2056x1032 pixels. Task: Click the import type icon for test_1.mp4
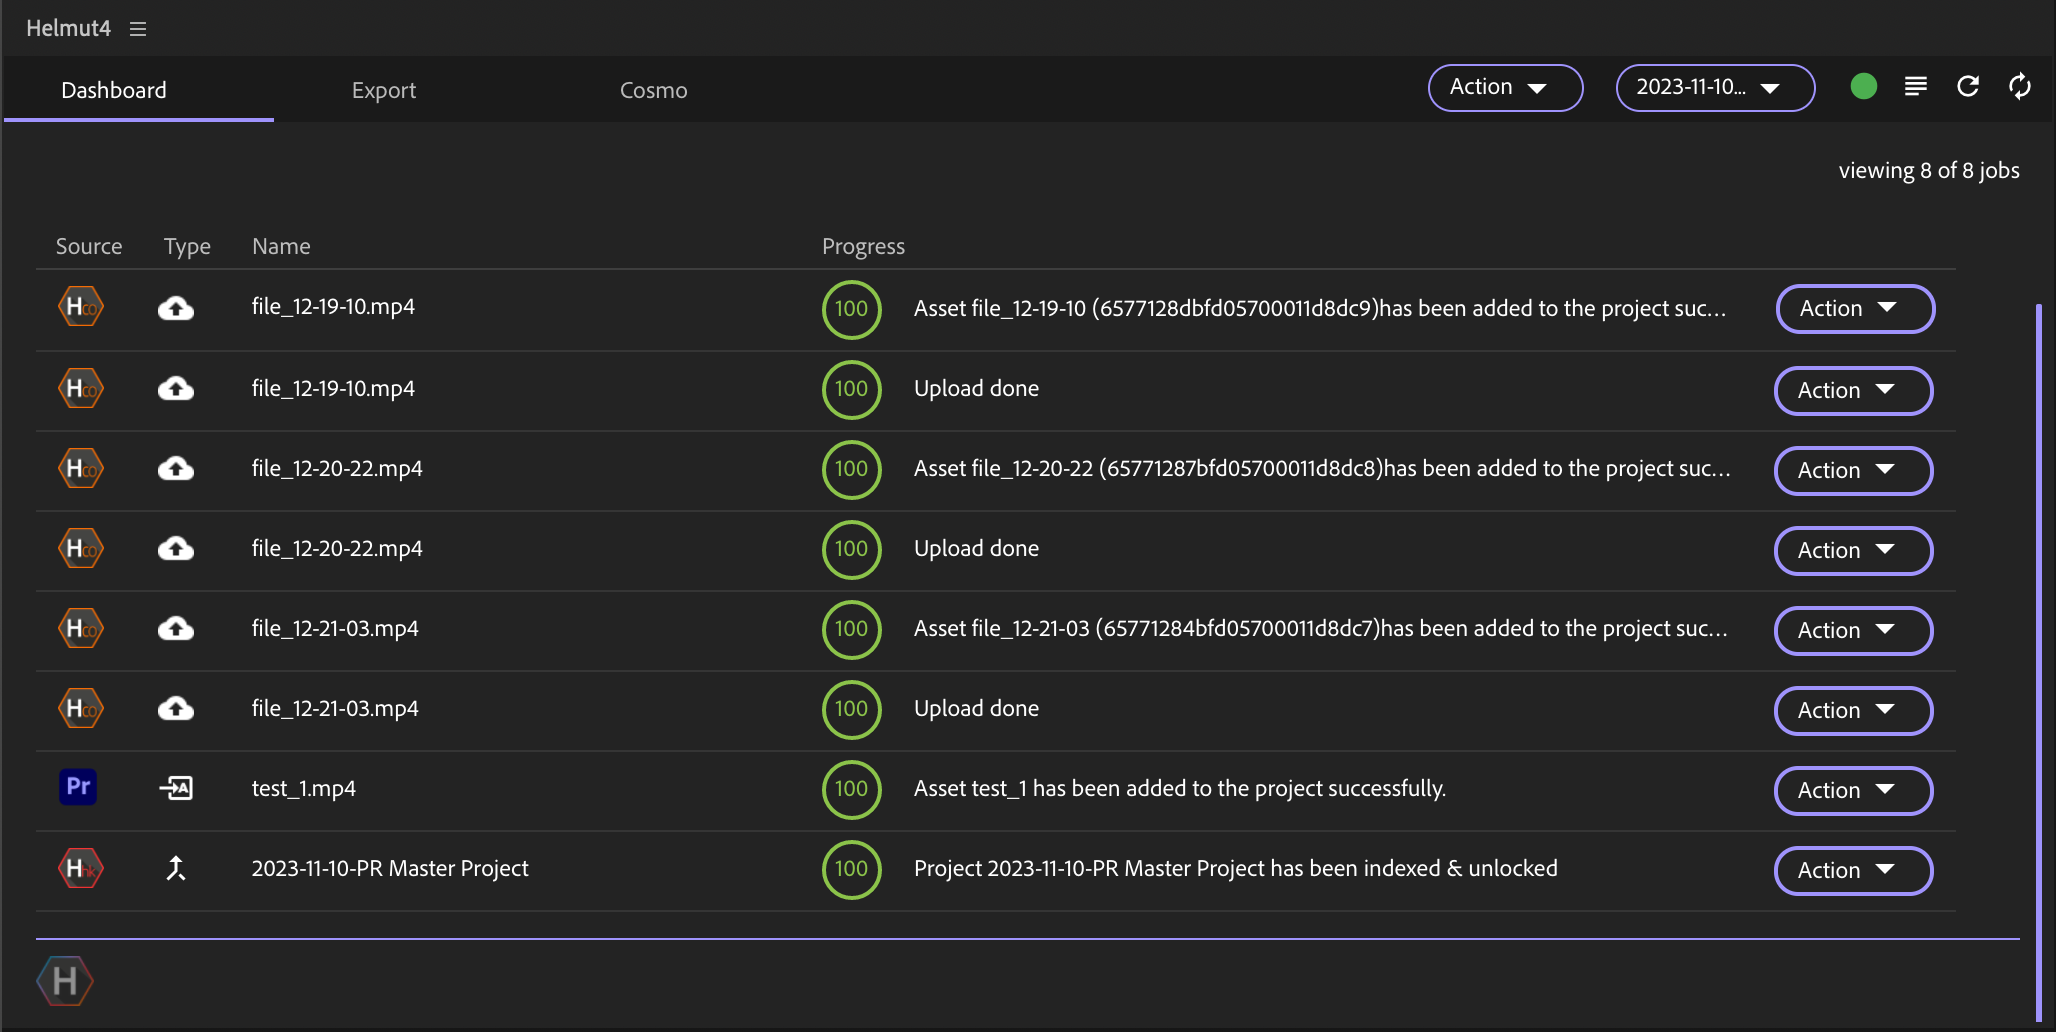(176, 788)
